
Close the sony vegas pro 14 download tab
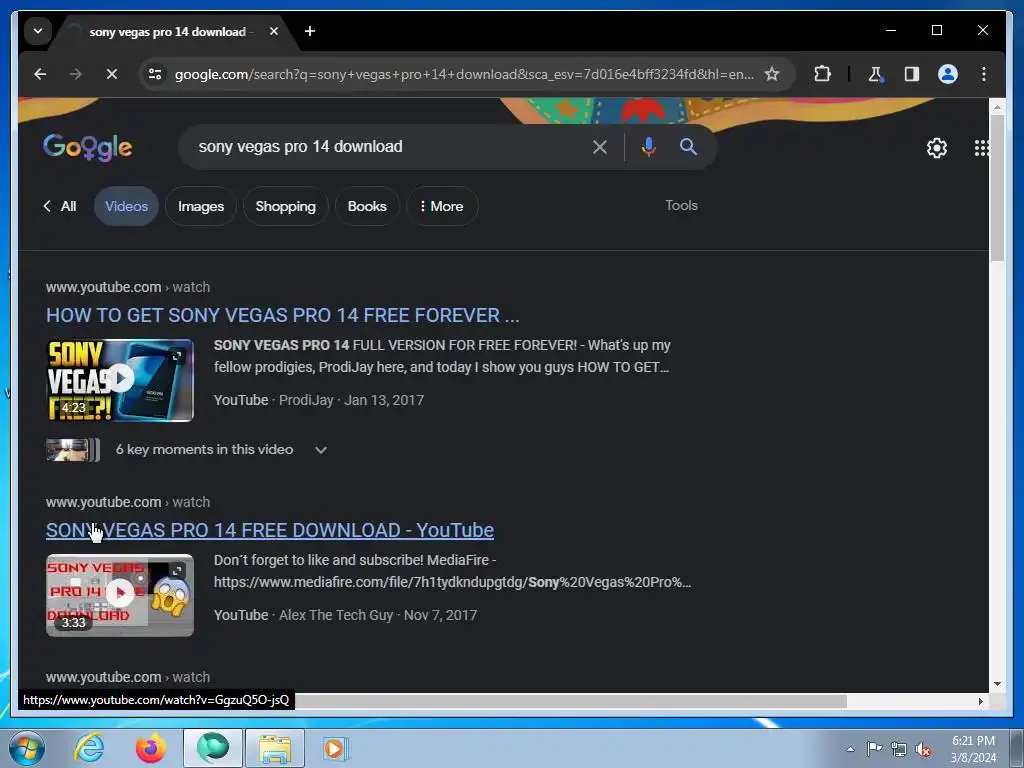[274, 31]
